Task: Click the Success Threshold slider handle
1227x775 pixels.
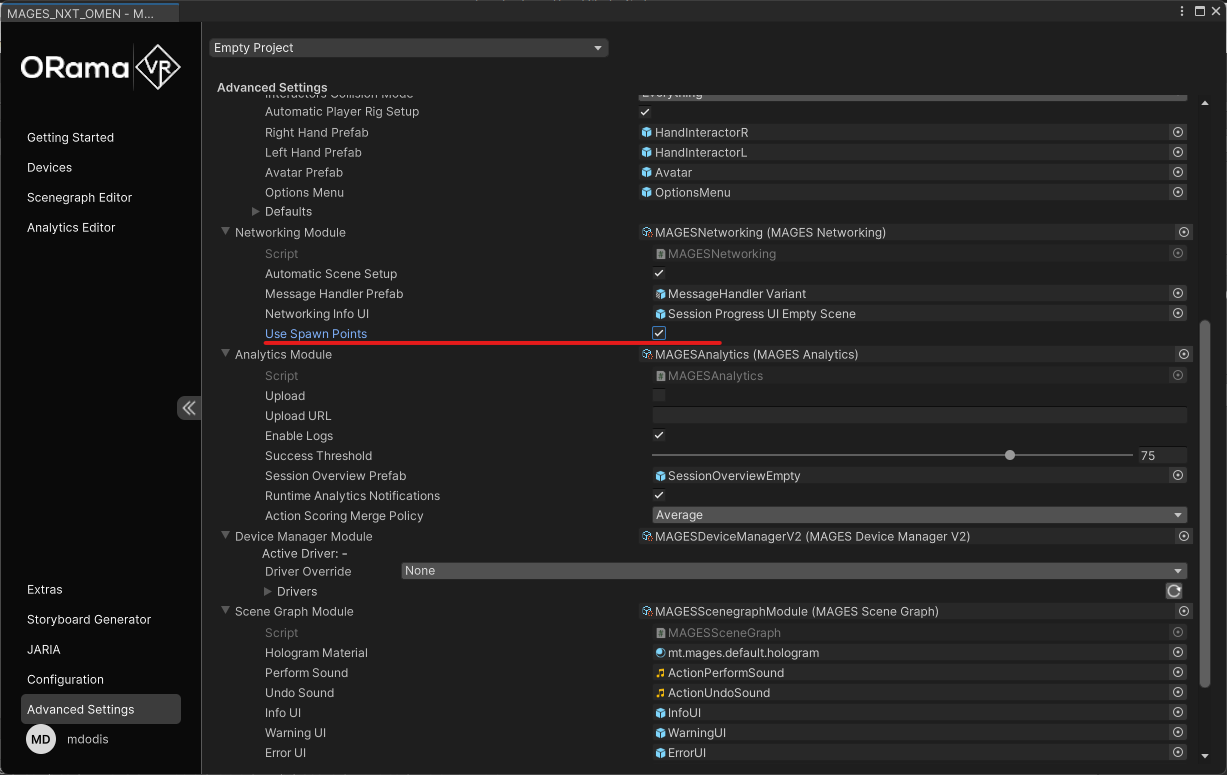Action: pyautogui.click(x=1010, y=455)
